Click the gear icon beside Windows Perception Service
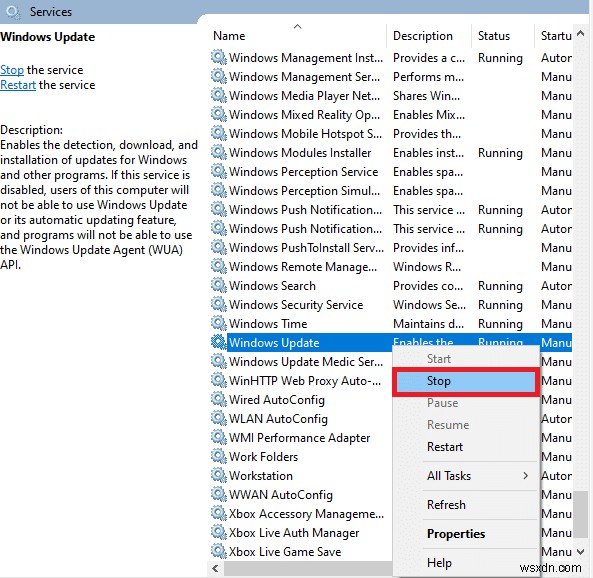The image size is (593, 578). point(219,171)
